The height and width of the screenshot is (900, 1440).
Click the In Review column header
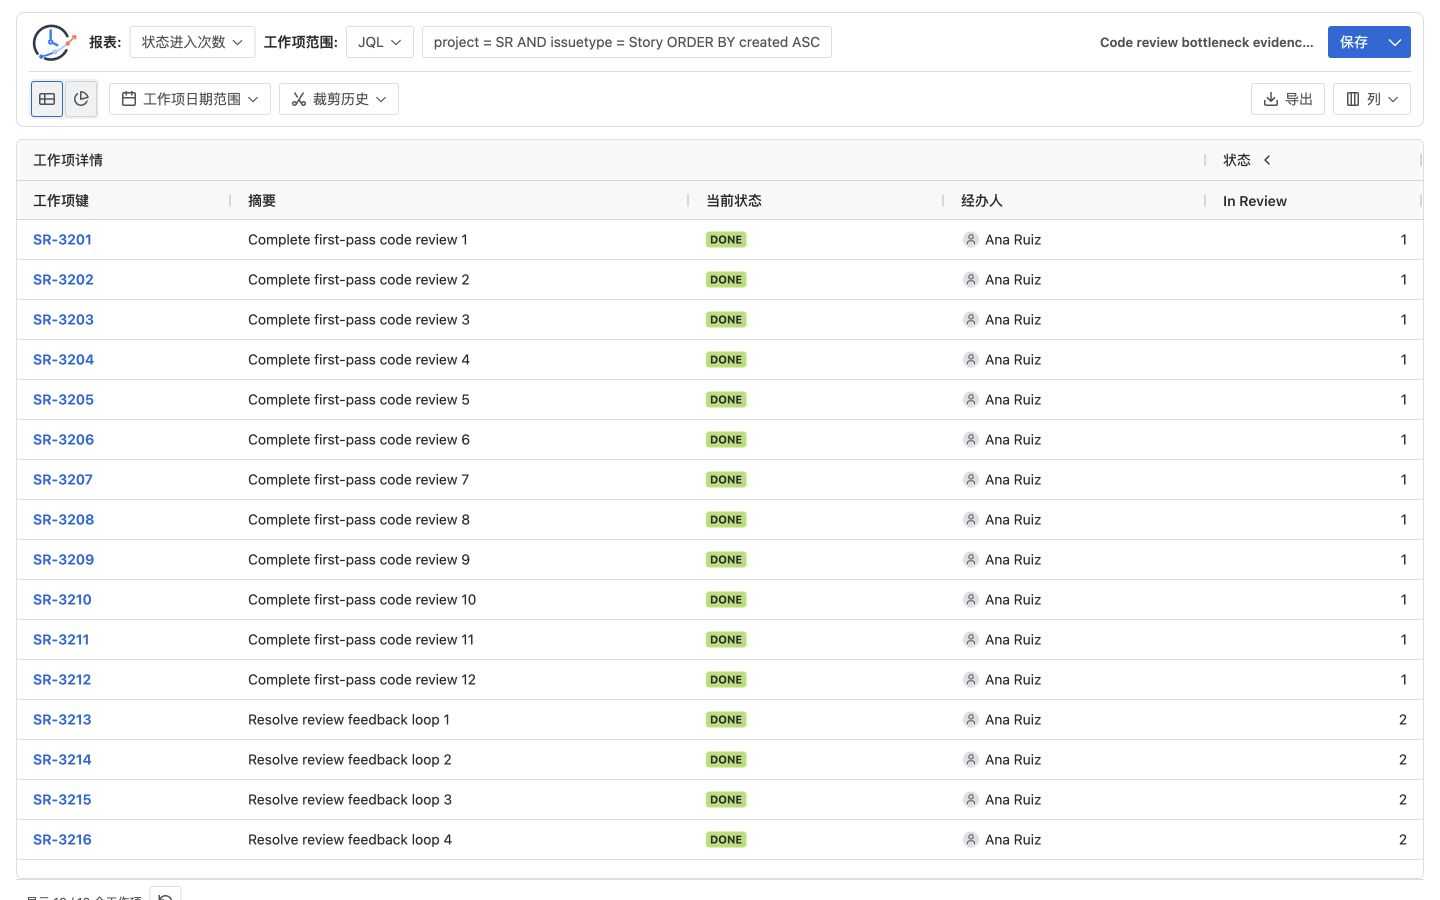(x=1255, y=201)
